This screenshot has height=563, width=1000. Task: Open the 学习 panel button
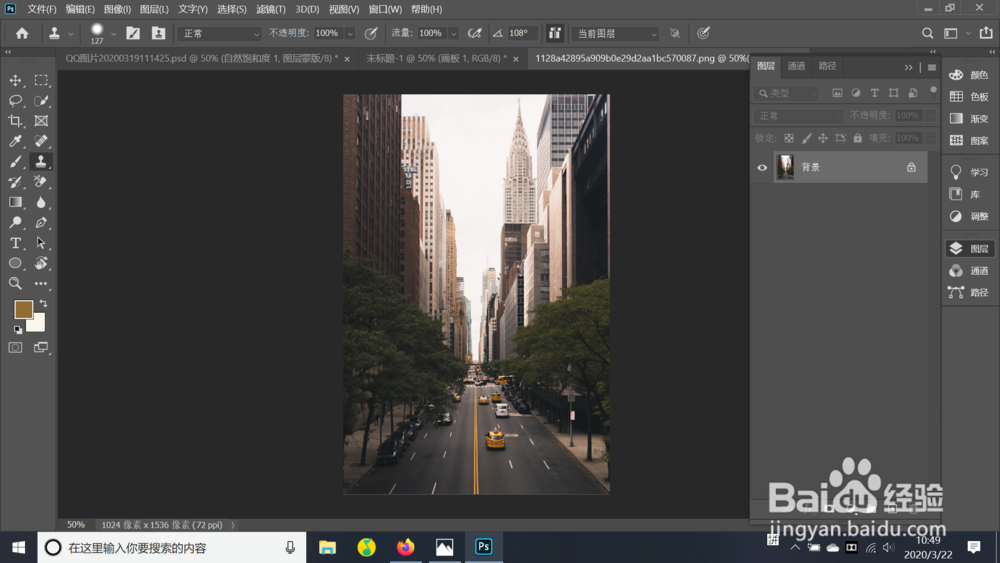pyautogui.click(x=969, y=172)
